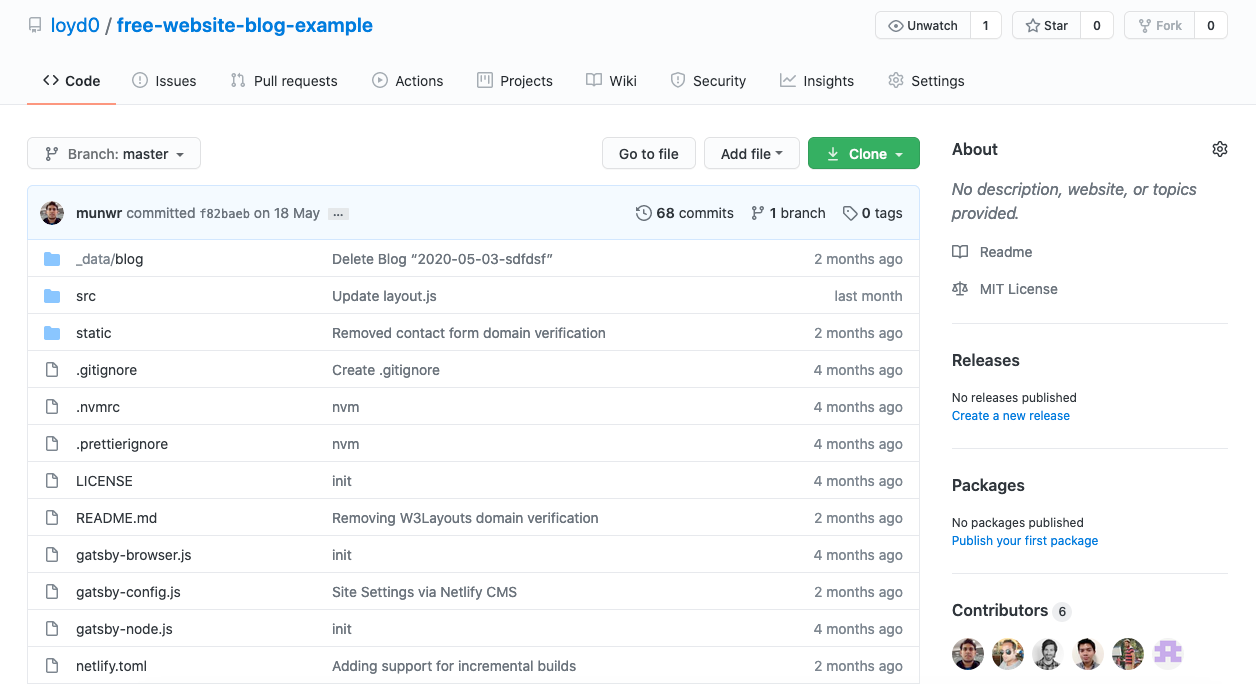Viewport: 1256px width, 684px height.
Task: Click the src folder icon
Action: 52,296
